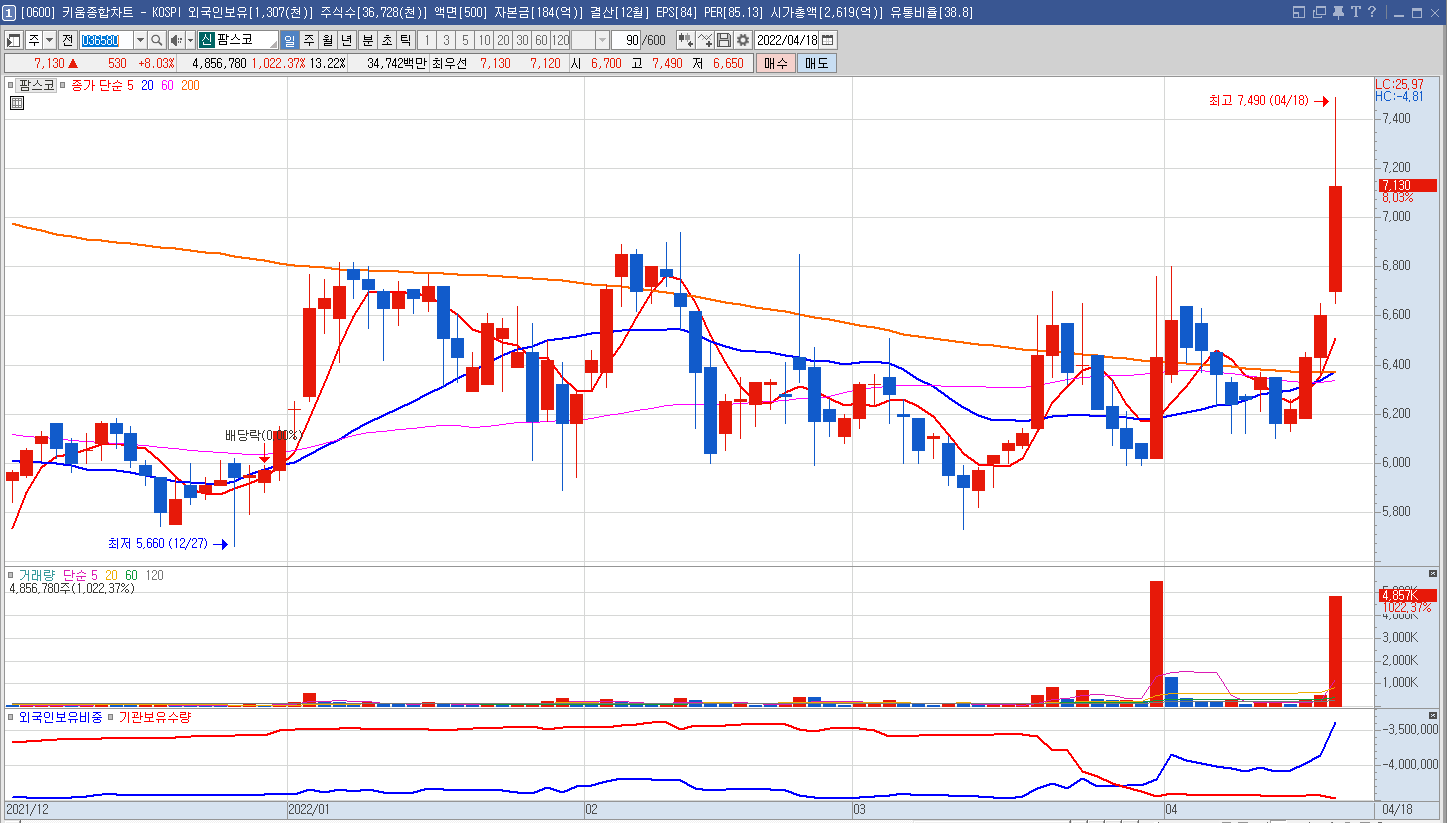The height and width of the screenshot is (823, 1447).
Task: Close the foreign holdings indicator panel
Action: [x=1432, y=716]
